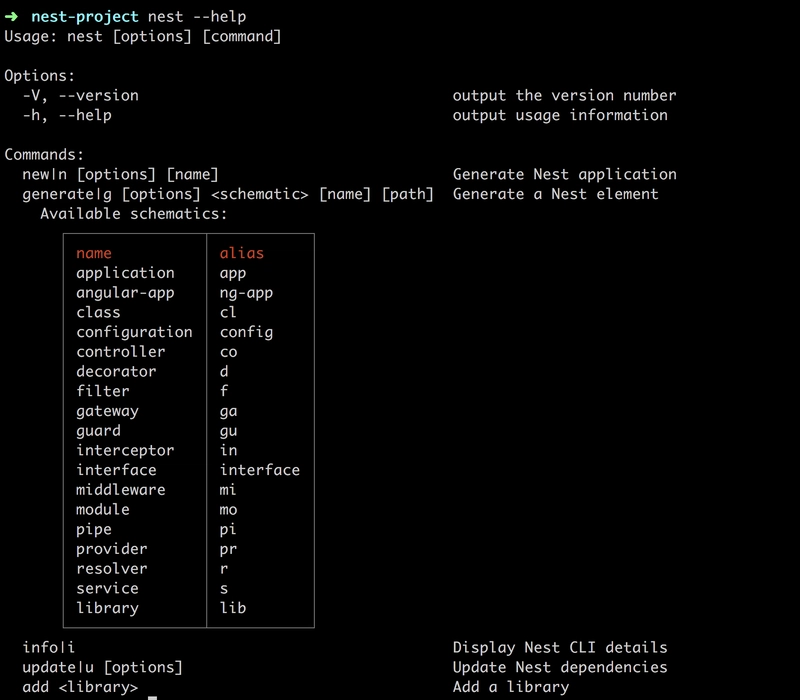The width and height of the screenshot is (800, 700).
Task: Click the red 'alias' column header
Action: pyautogui.click(x=242, y=253)
